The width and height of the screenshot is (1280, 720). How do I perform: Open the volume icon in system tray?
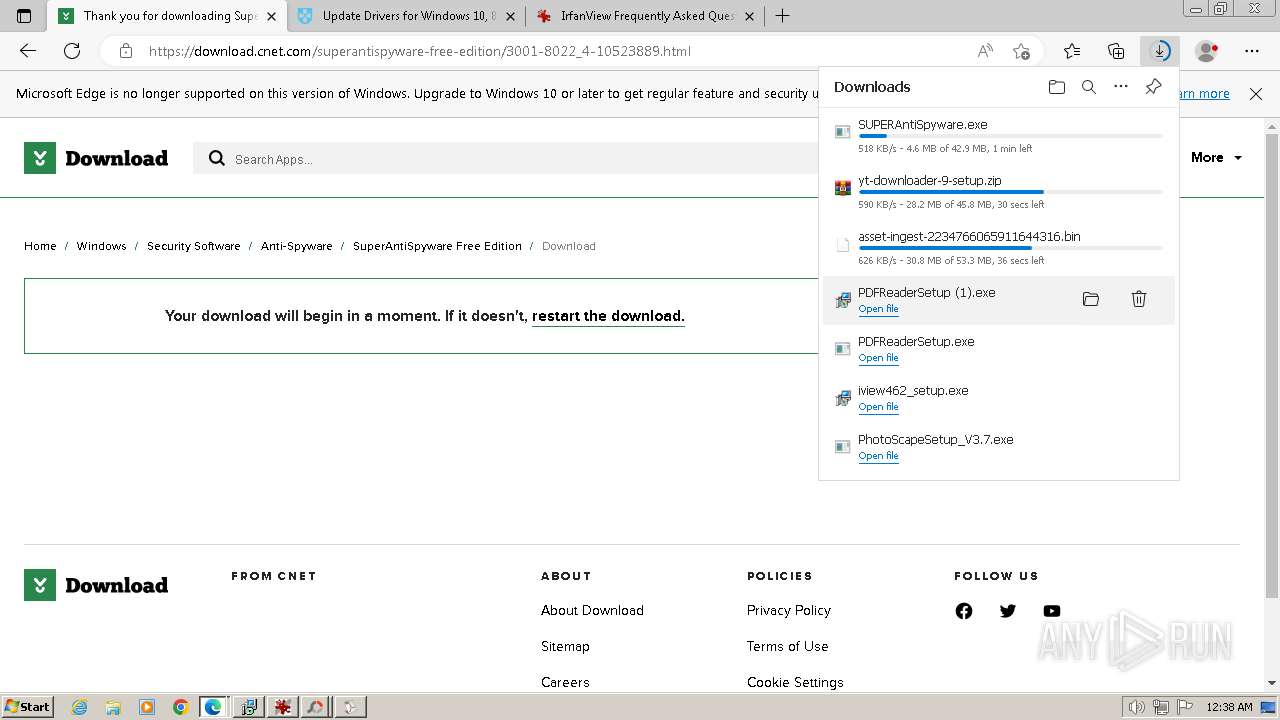click(1136, 707)
